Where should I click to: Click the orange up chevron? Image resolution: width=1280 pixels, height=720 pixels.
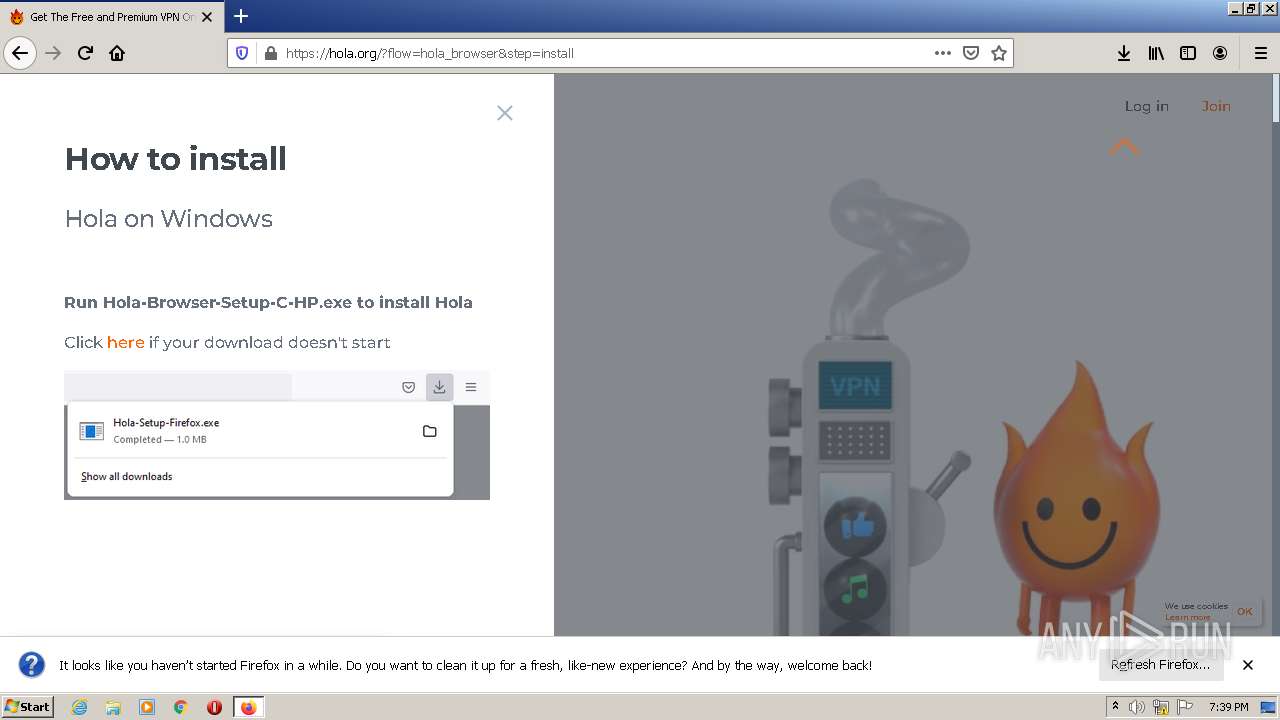click(x=1125, y=147)
